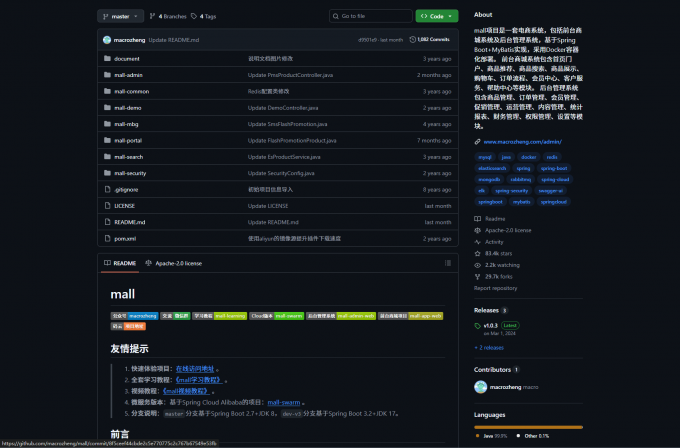Open the 1,082 Commits history link
The height and width of the screenshot is (448, 680).
tap(429, 39)
